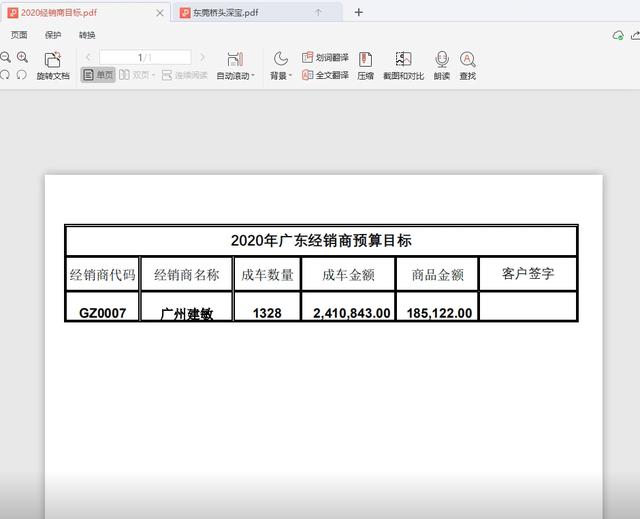Zoom out with the minus magnifier
Viewport: 640px width, 519px height.
point(5,57)
